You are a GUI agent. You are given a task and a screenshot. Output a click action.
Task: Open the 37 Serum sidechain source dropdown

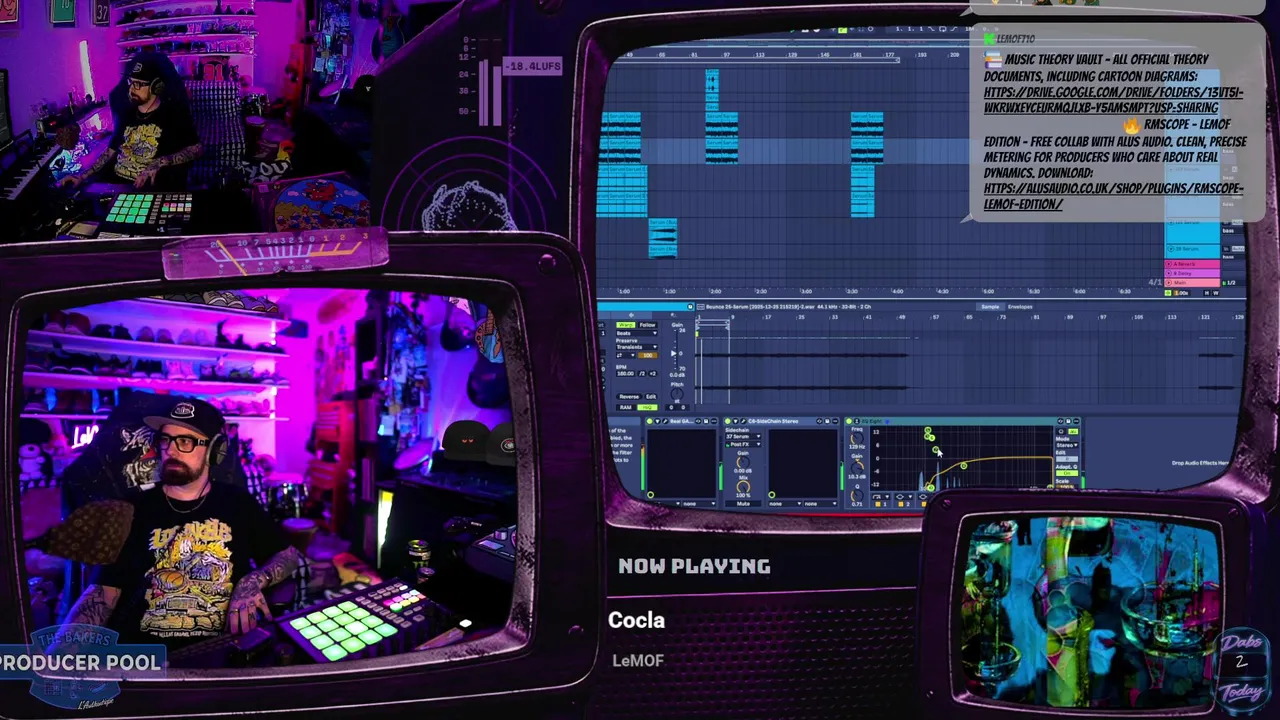tap(744, 436)
